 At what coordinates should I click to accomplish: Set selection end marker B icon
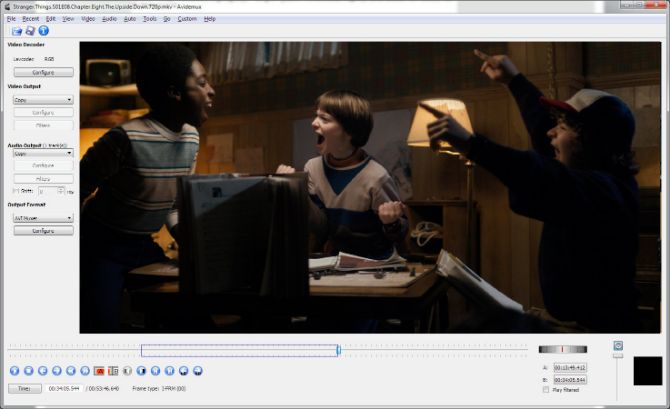click(113, 371)
